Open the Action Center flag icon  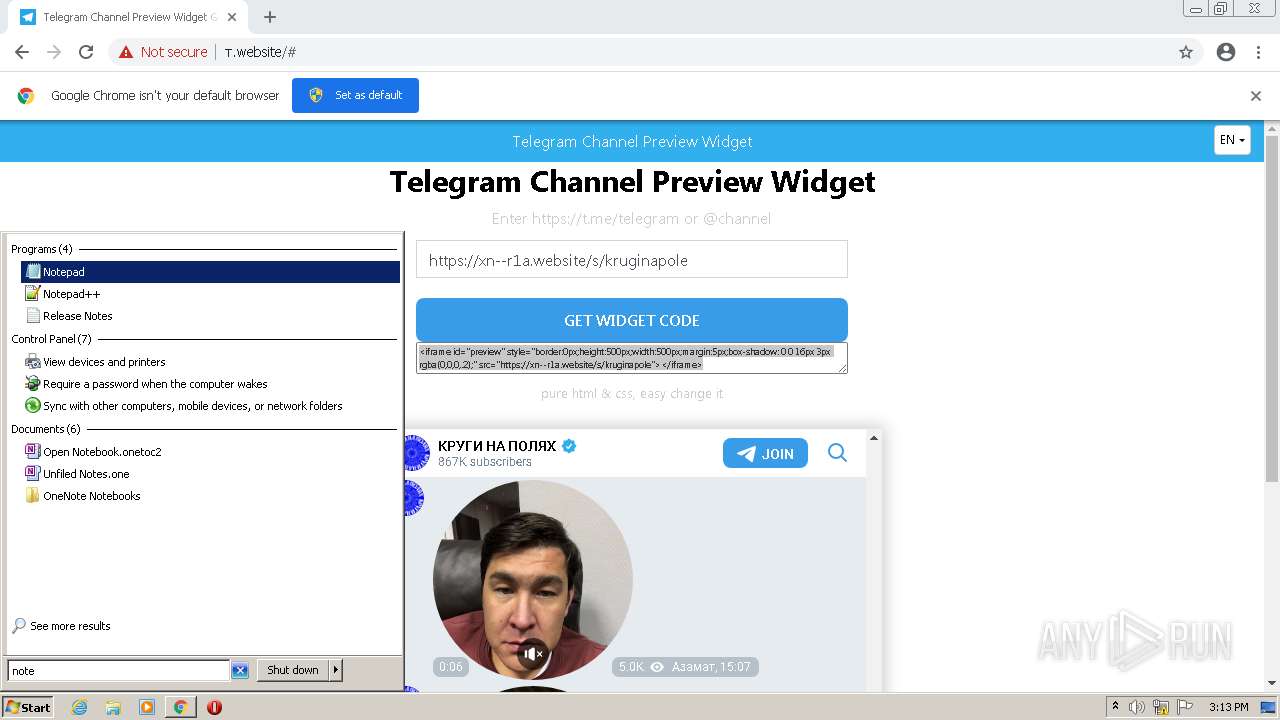click(x=1185, y=707)
